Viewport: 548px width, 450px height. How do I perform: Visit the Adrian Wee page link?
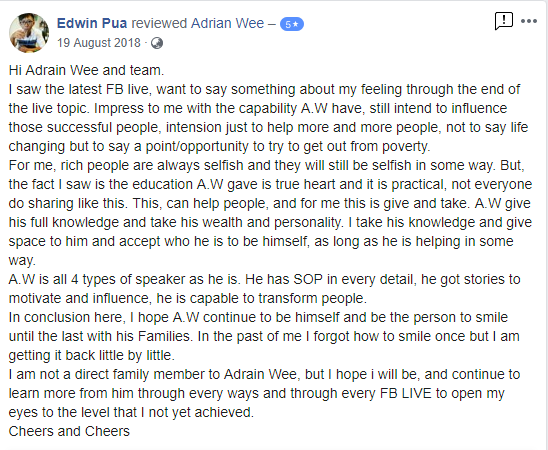[228, 23]
